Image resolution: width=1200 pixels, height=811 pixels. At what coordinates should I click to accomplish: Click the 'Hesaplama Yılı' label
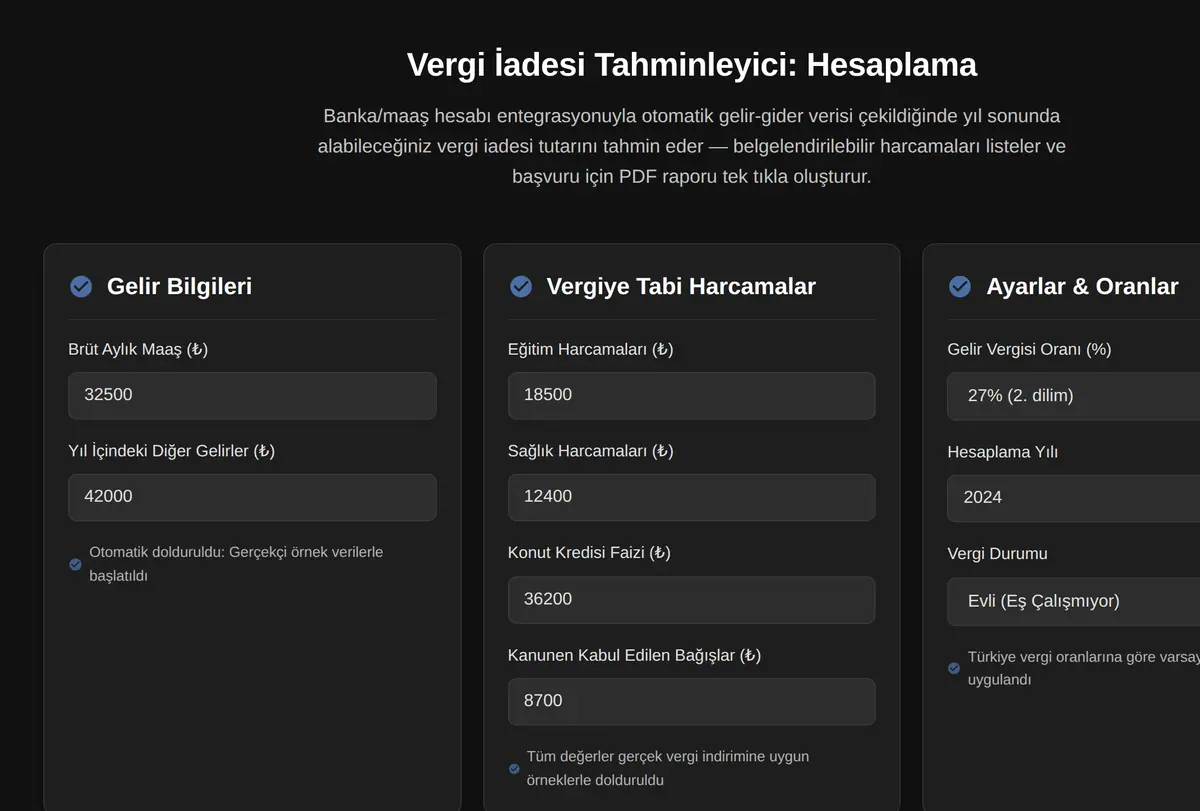pos(1003,452)
